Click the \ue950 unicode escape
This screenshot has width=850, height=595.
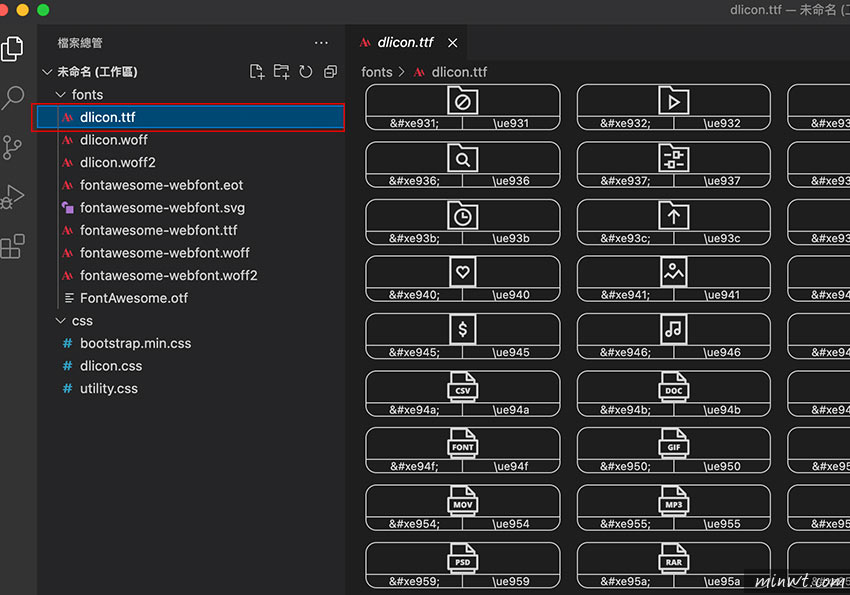[x=722, y=466]
